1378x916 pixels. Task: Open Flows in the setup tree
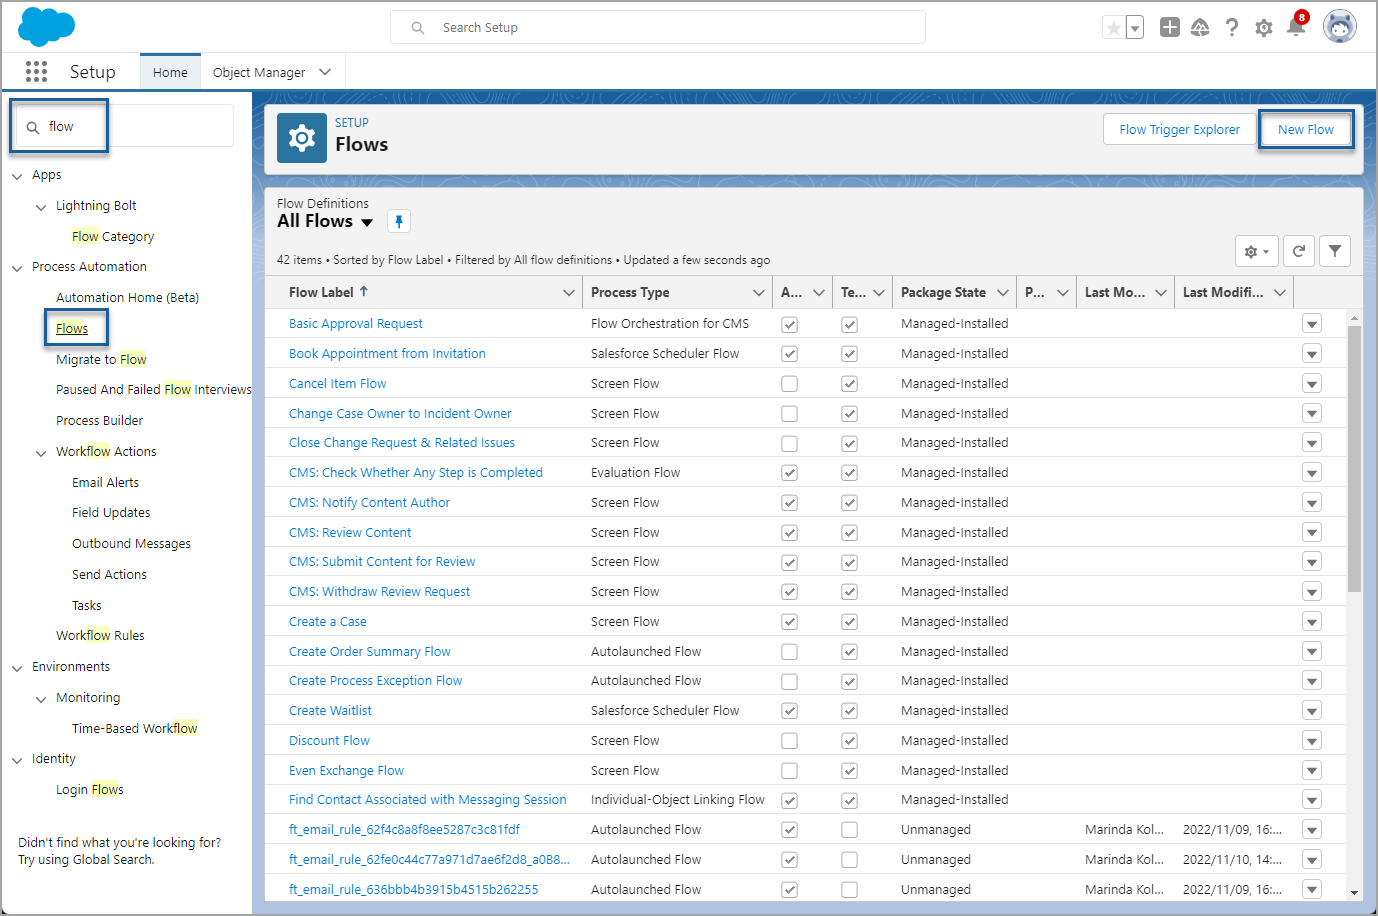click(72, 328)
